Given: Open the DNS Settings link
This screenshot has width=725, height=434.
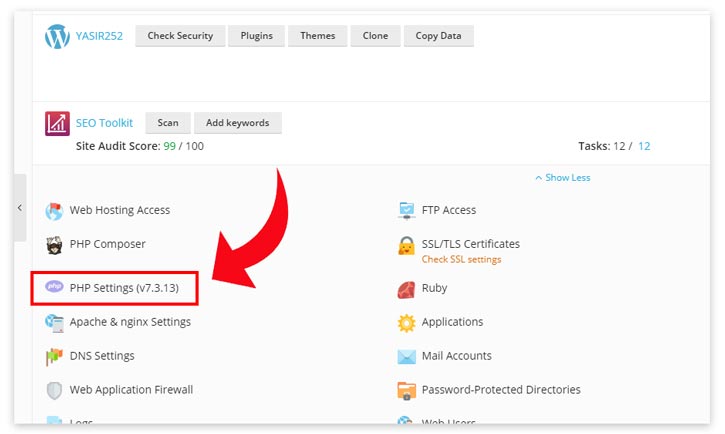Looking at the screenshot, I should pos(102,356).
